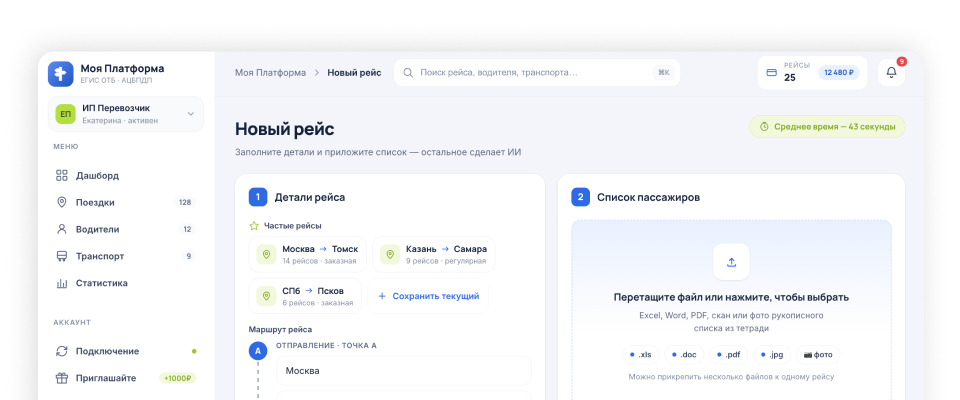This screenshot has width=960, height=400.
Task: Click the Водители person icon
Action: coord(61,229)
